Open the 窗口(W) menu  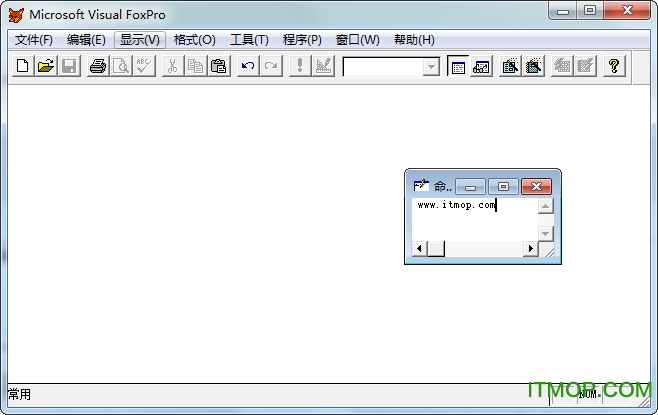coord(358,40)
